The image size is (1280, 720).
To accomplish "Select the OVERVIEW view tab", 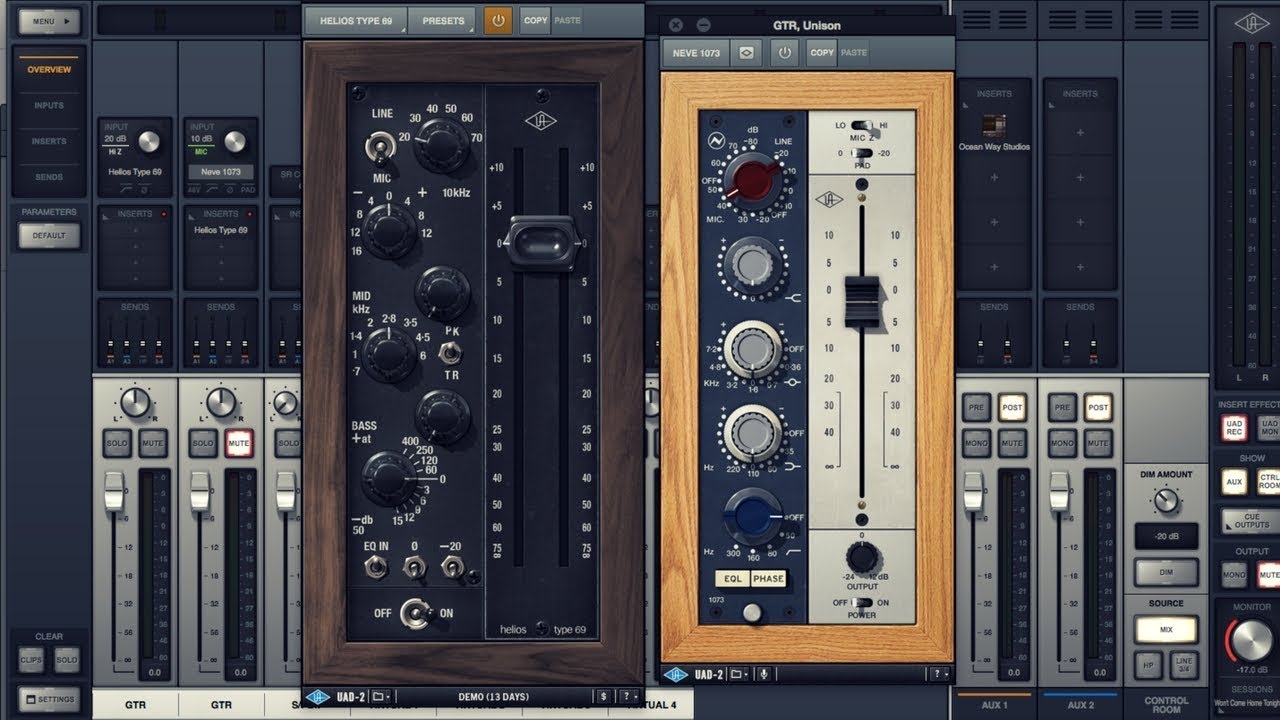I will pyautogui.click(x=50, y=70).
